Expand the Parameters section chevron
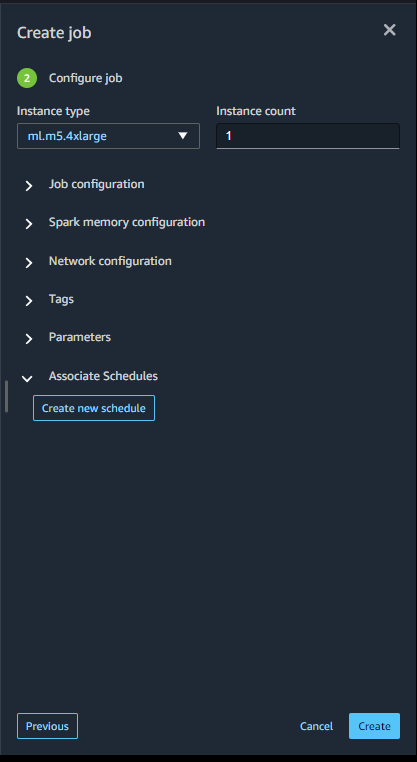 29,339
